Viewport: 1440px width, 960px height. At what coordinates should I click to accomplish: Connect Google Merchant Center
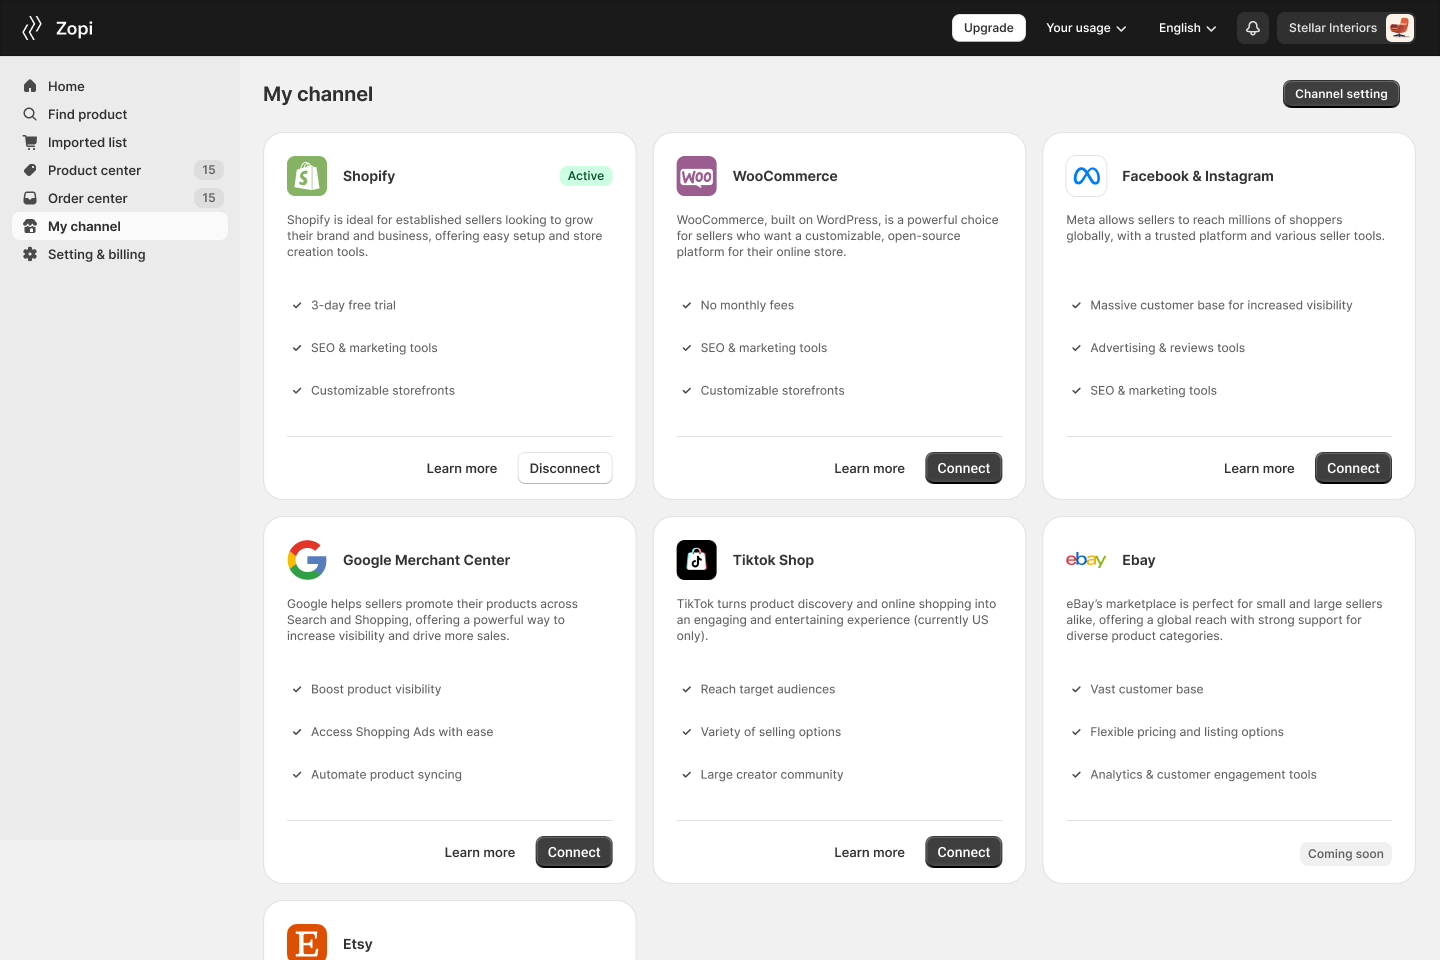(574, 852)
